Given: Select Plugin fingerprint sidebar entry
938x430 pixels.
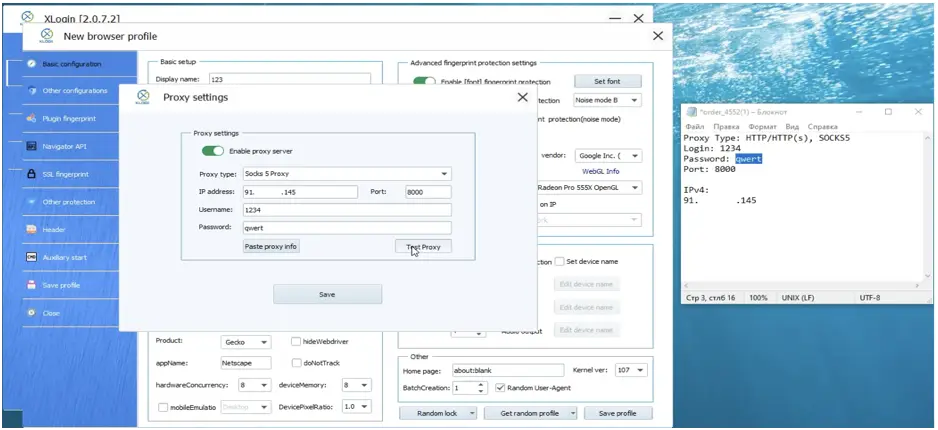Looking at the screenshot, I should pyautogui.click(x=69, y=119).
